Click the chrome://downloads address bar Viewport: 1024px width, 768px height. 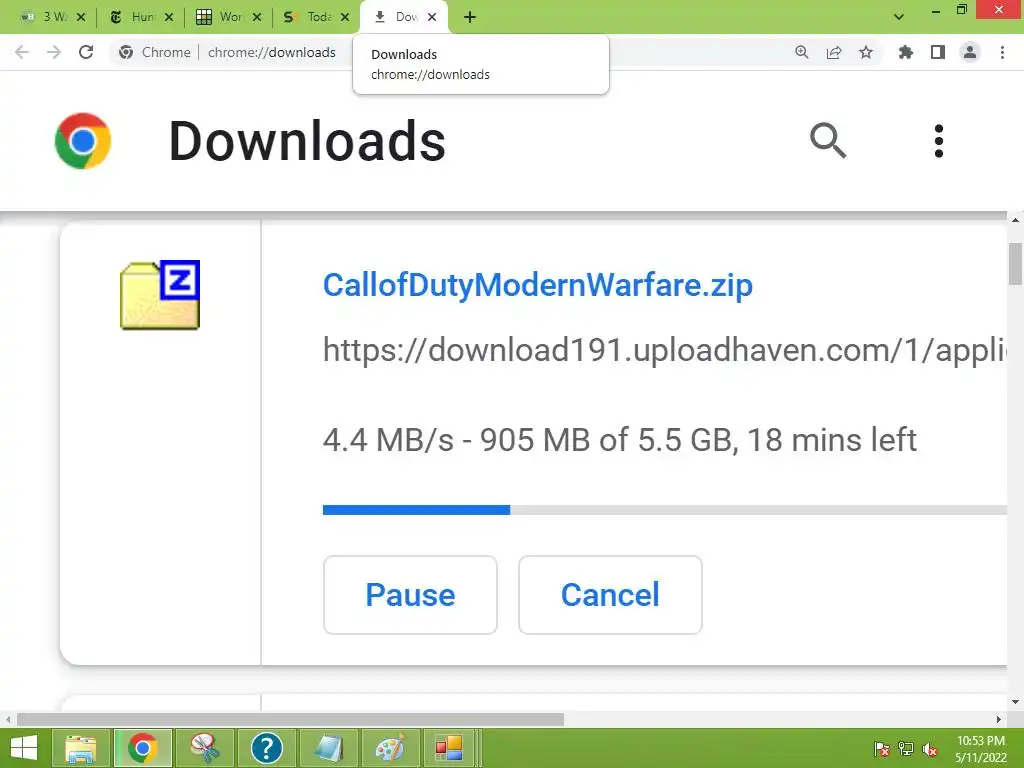(272, 52)
